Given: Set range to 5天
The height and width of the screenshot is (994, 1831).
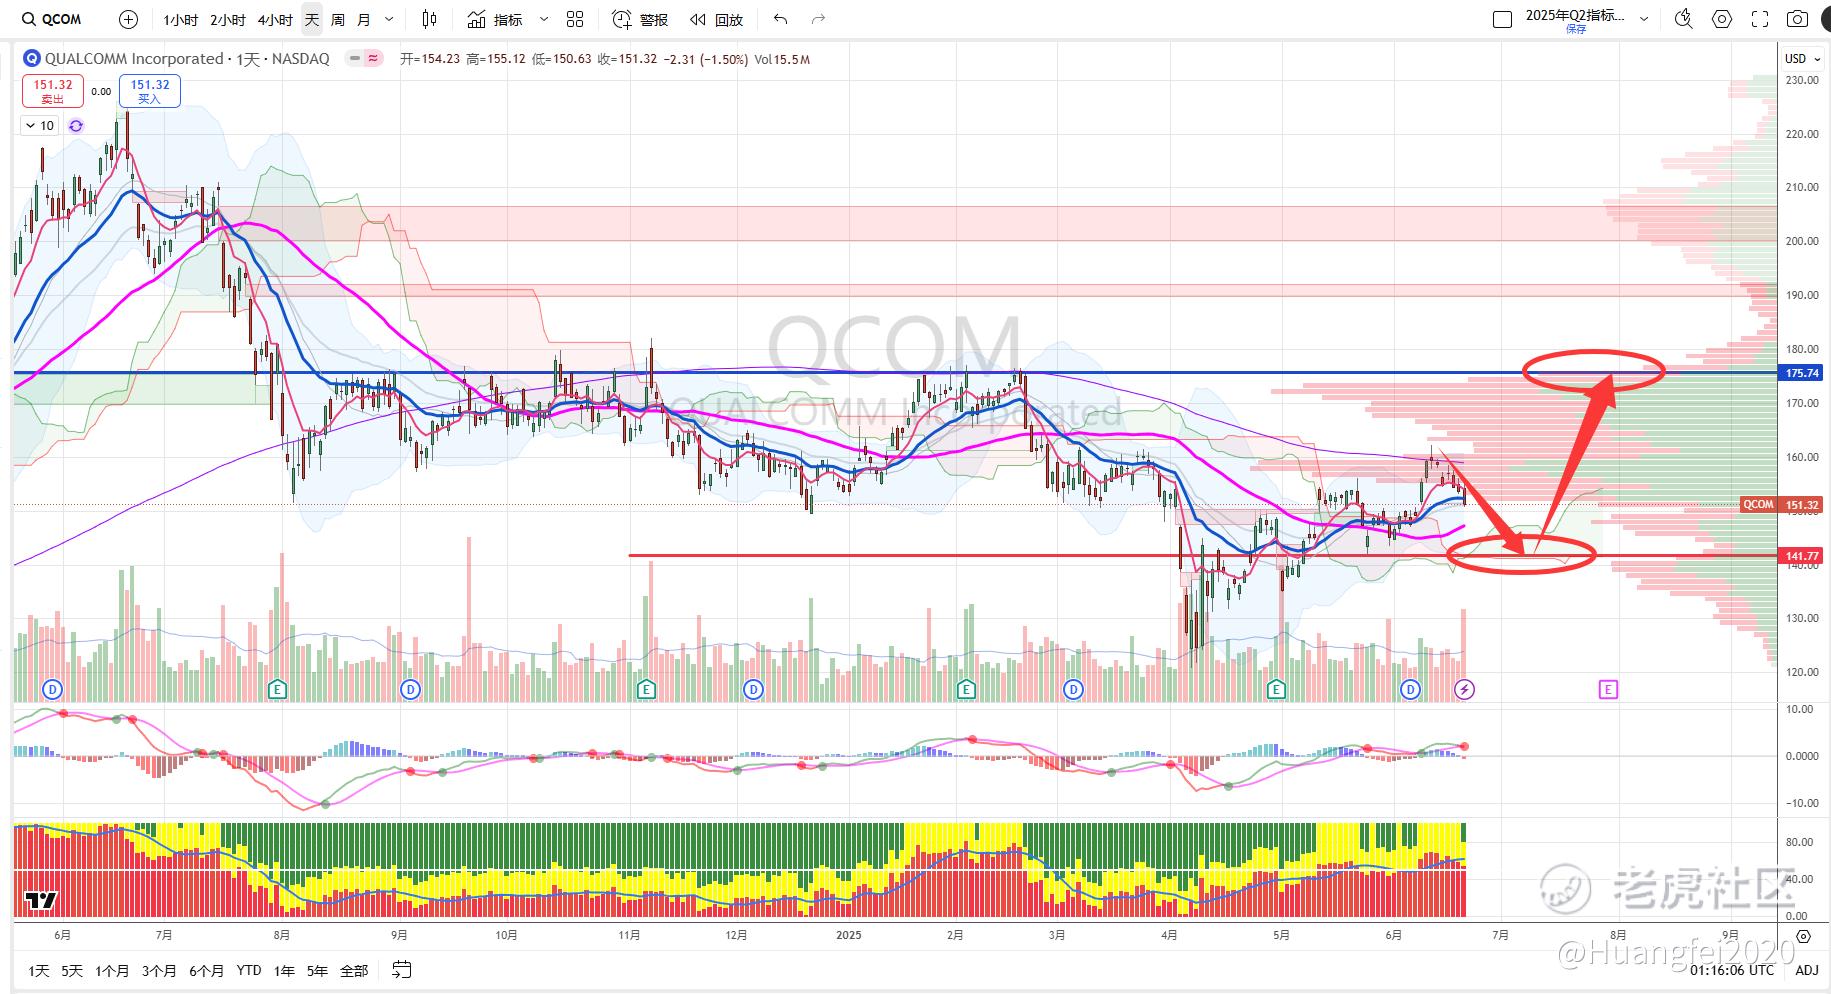Looking at the screenshot, I should 72,970.
